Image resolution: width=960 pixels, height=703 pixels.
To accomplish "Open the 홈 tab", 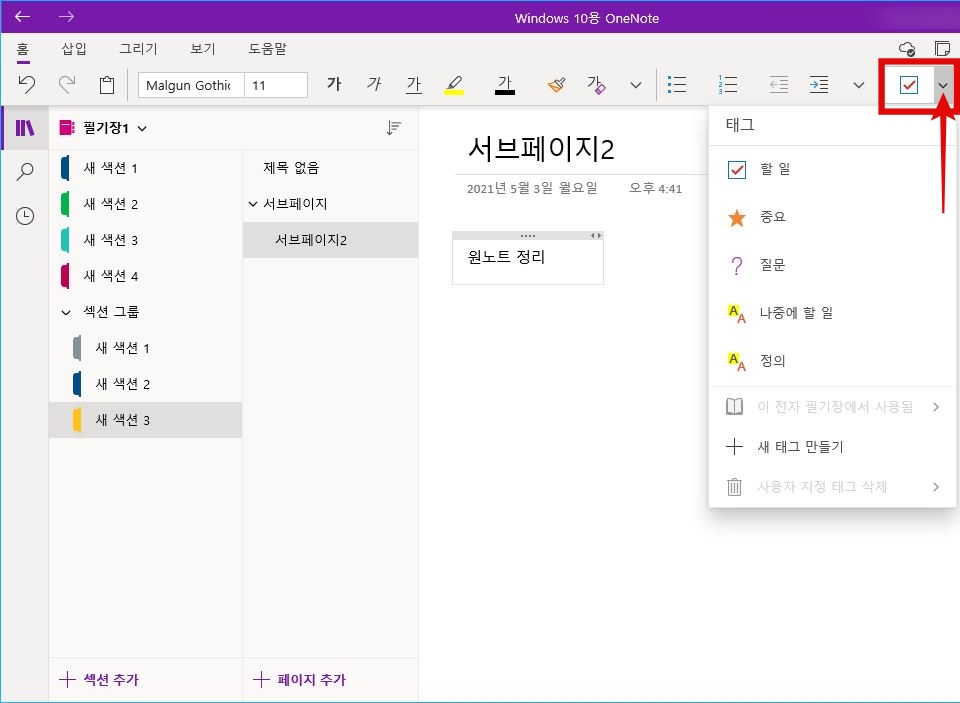I will pyautogui.click(x=23, y=49).
